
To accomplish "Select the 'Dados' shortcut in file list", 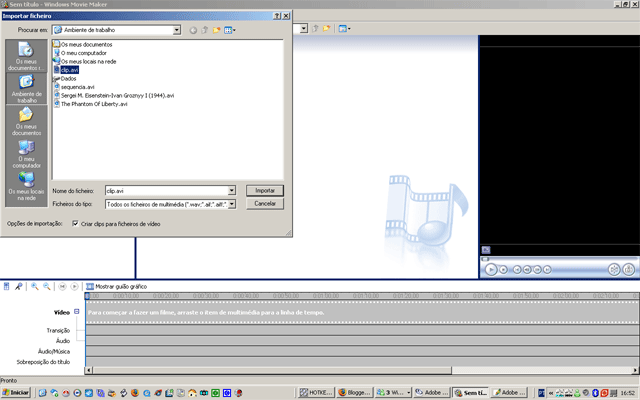I will (65, 79).
